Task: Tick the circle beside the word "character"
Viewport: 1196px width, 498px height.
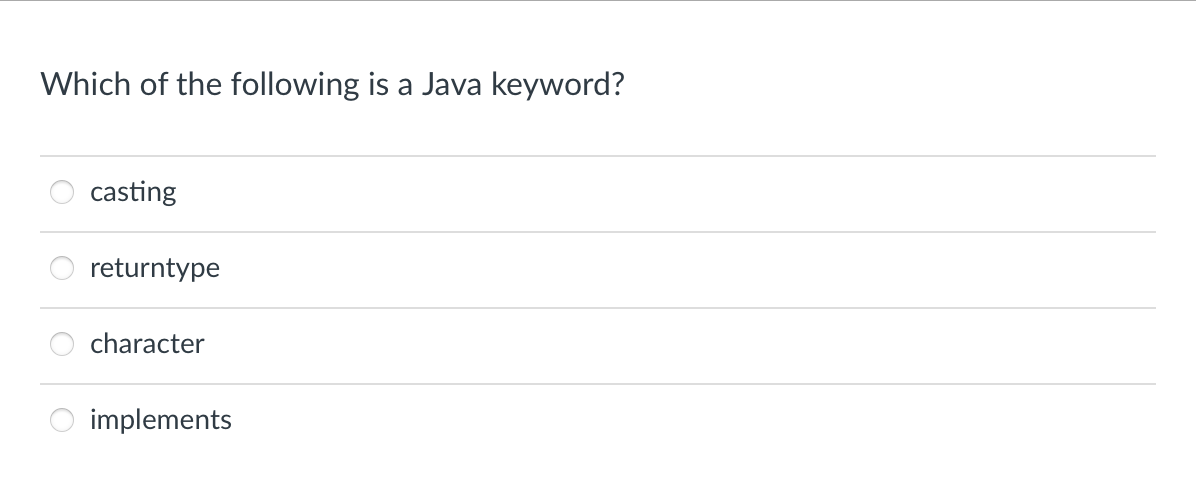Action: (x=63, y=344)
